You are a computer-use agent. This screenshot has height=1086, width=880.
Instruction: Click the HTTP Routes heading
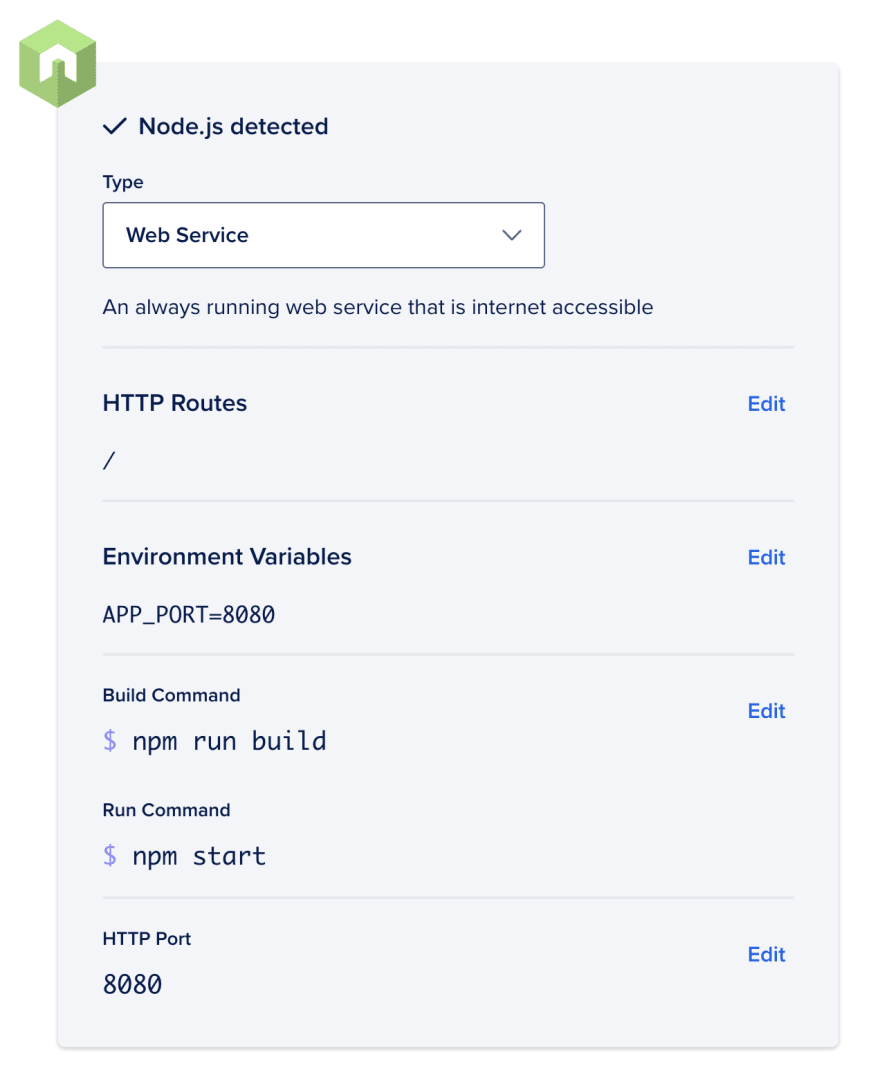pyautogui.click(x=174, y=403)
